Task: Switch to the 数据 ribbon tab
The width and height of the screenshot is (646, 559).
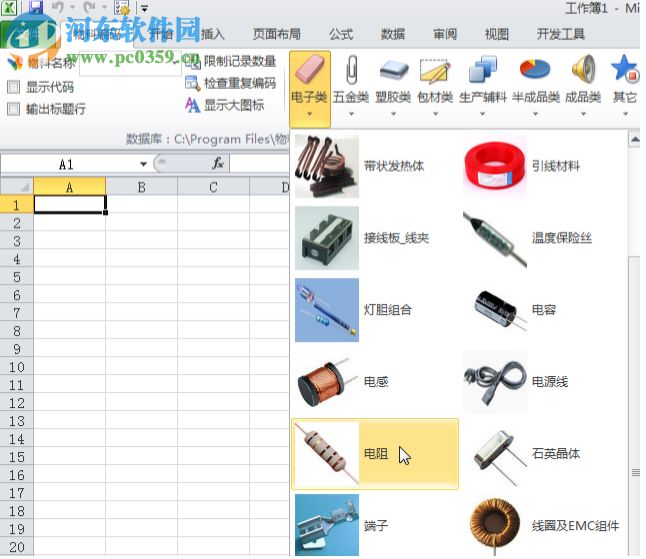Action: coord(393,34)
